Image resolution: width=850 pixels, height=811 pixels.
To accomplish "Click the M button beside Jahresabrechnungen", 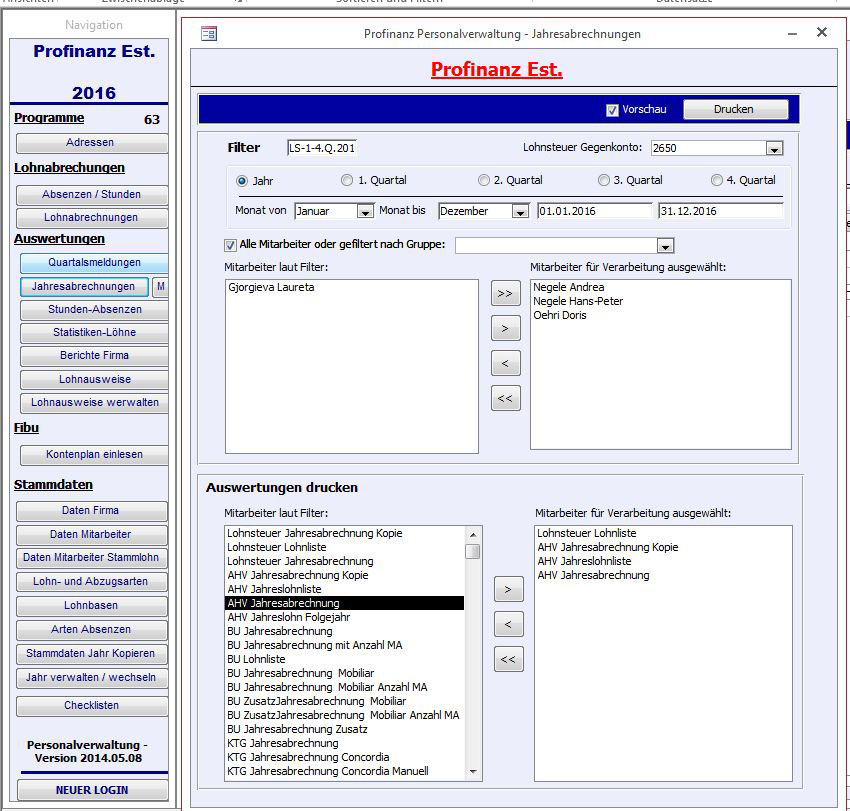I will coord(160,286).
